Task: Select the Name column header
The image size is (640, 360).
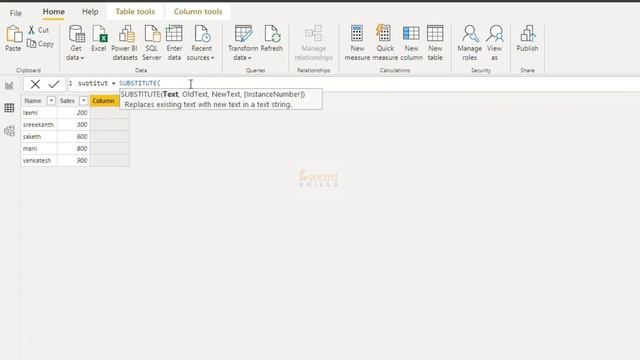Action: 33,100
